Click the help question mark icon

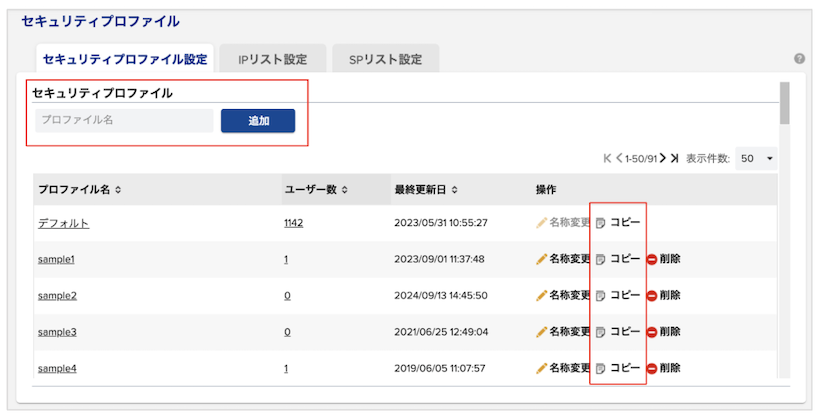(x=799, y=59)
